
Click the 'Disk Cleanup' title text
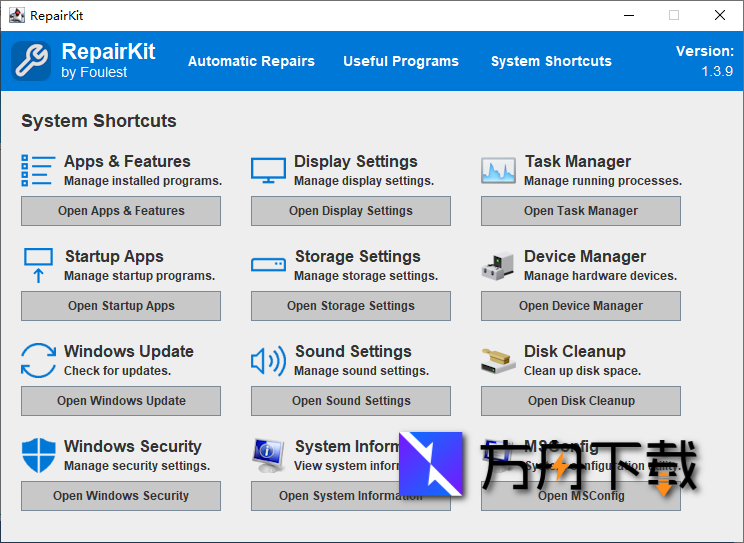click(575, 351)
